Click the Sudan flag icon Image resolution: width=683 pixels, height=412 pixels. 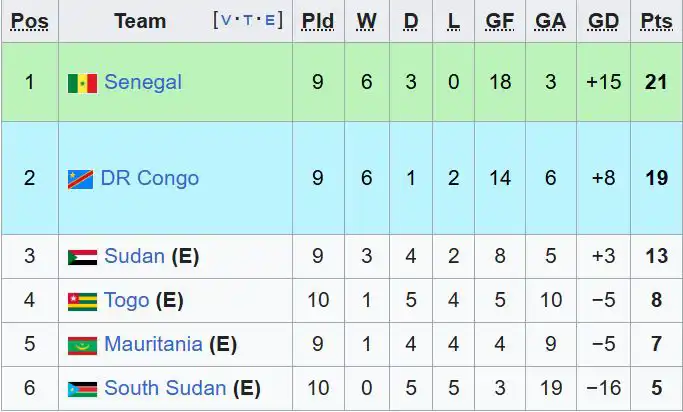[83, 257]
